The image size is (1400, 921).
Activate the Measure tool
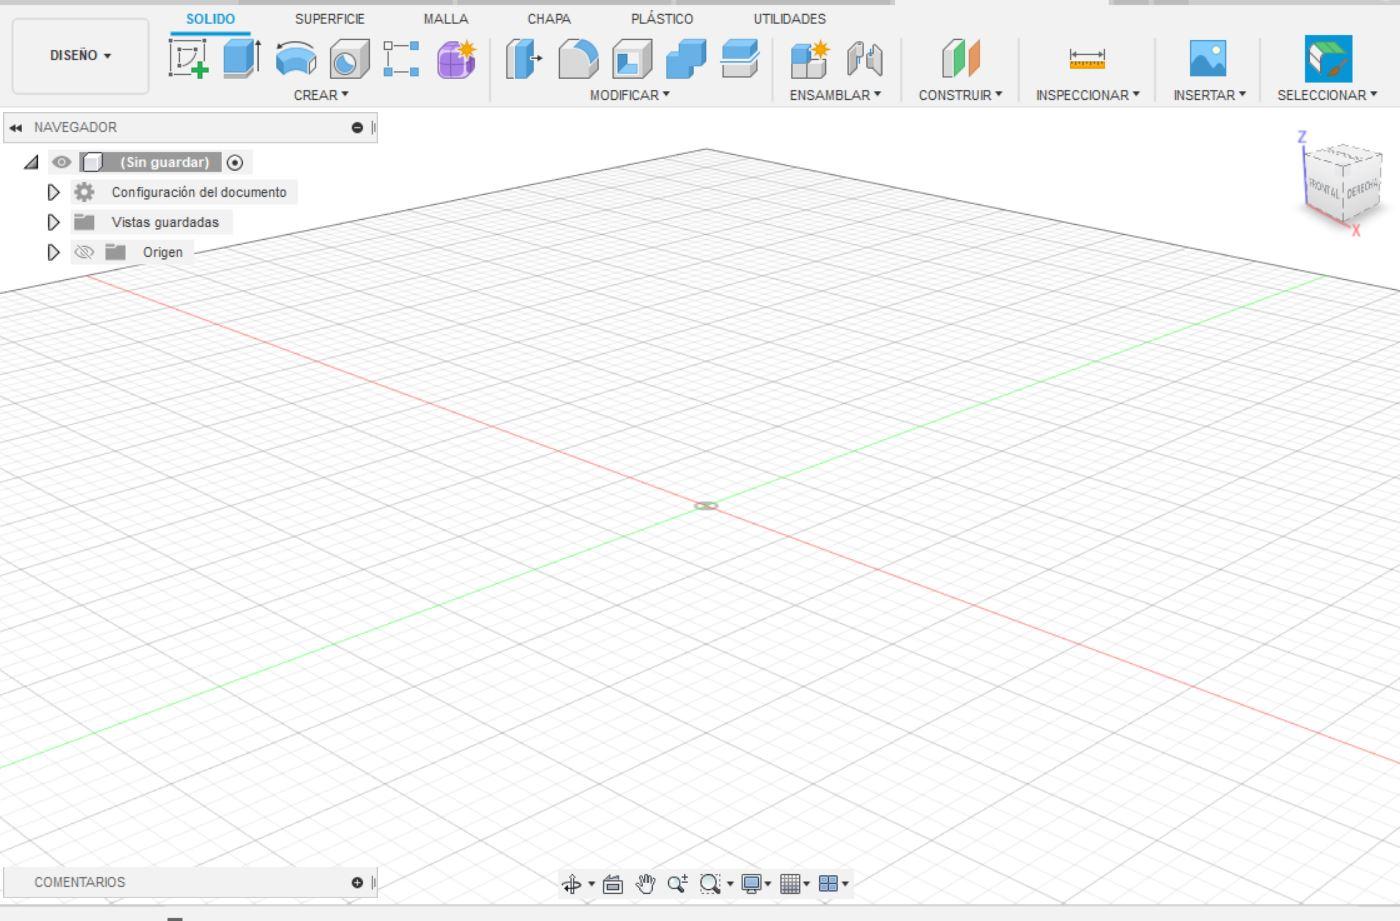(x=1087, y=59)
